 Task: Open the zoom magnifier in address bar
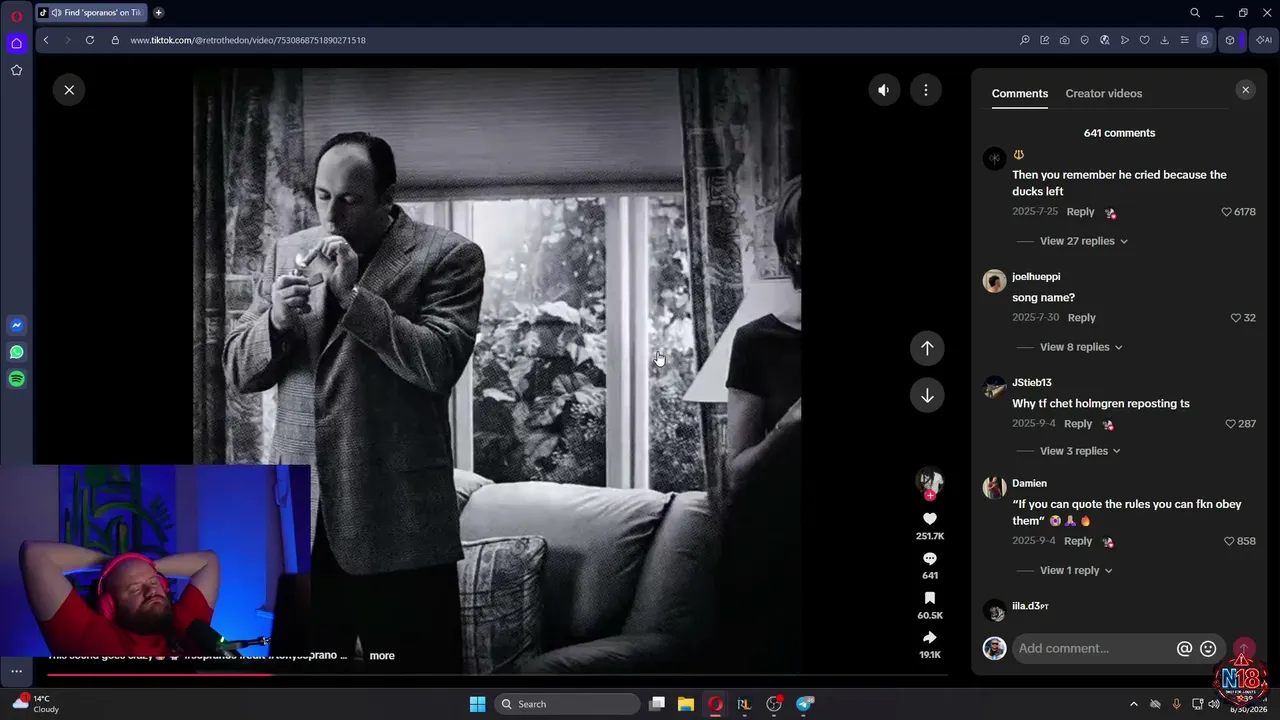(1025, 40)
